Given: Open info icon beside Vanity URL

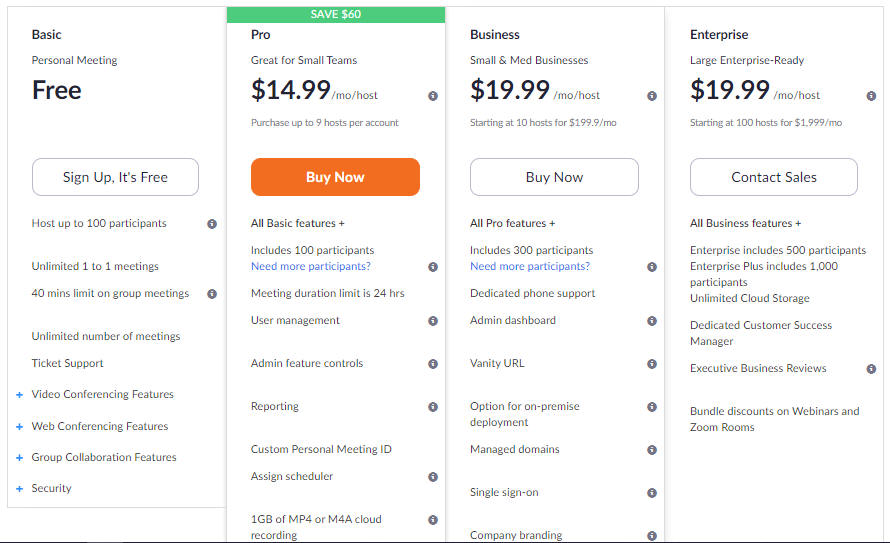Looking at the screenshot, I should (x=652, y=364).
